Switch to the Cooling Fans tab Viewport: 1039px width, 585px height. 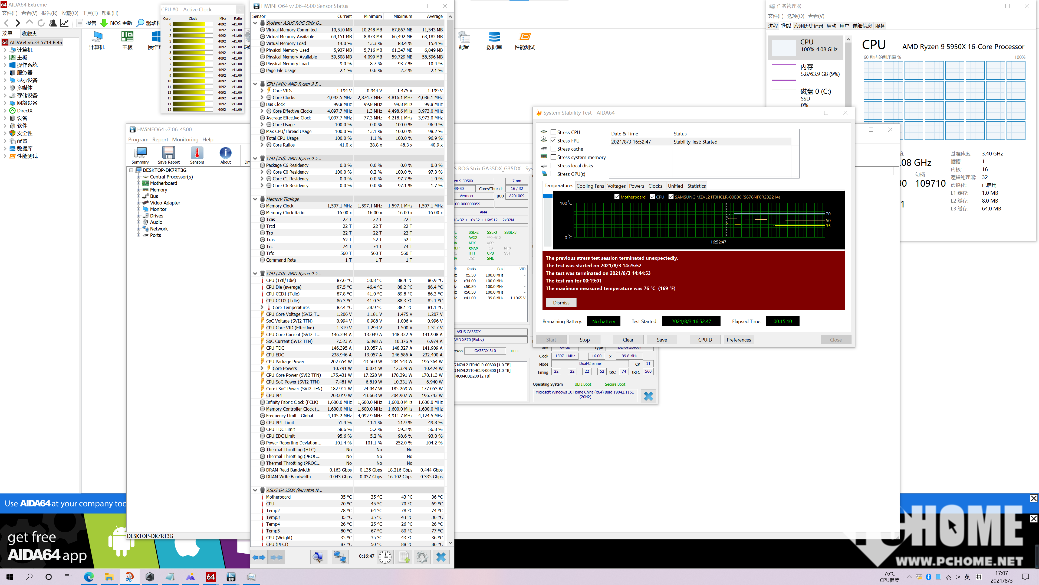point(590,186)
